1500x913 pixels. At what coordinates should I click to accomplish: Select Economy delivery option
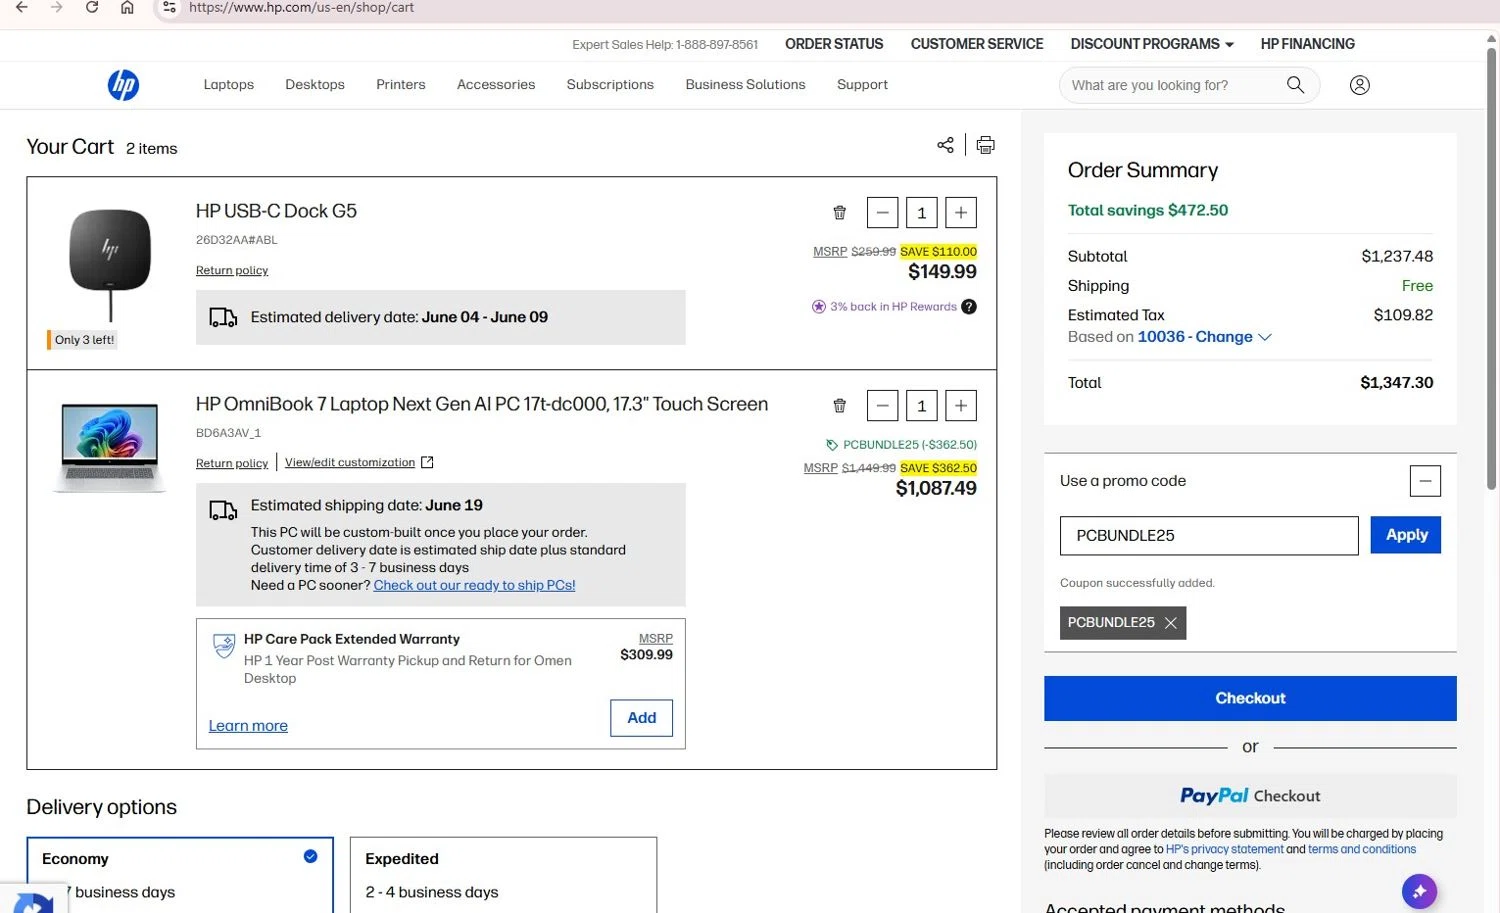pos(180,875)
